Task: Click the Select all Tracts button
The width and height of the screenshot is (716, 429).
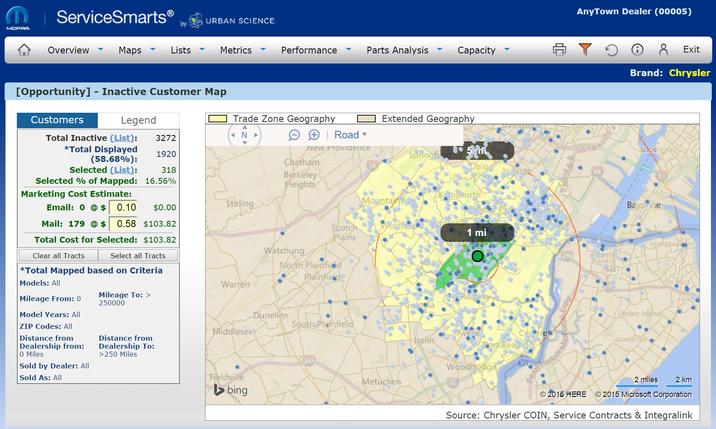Action: [x=138, y=255]
